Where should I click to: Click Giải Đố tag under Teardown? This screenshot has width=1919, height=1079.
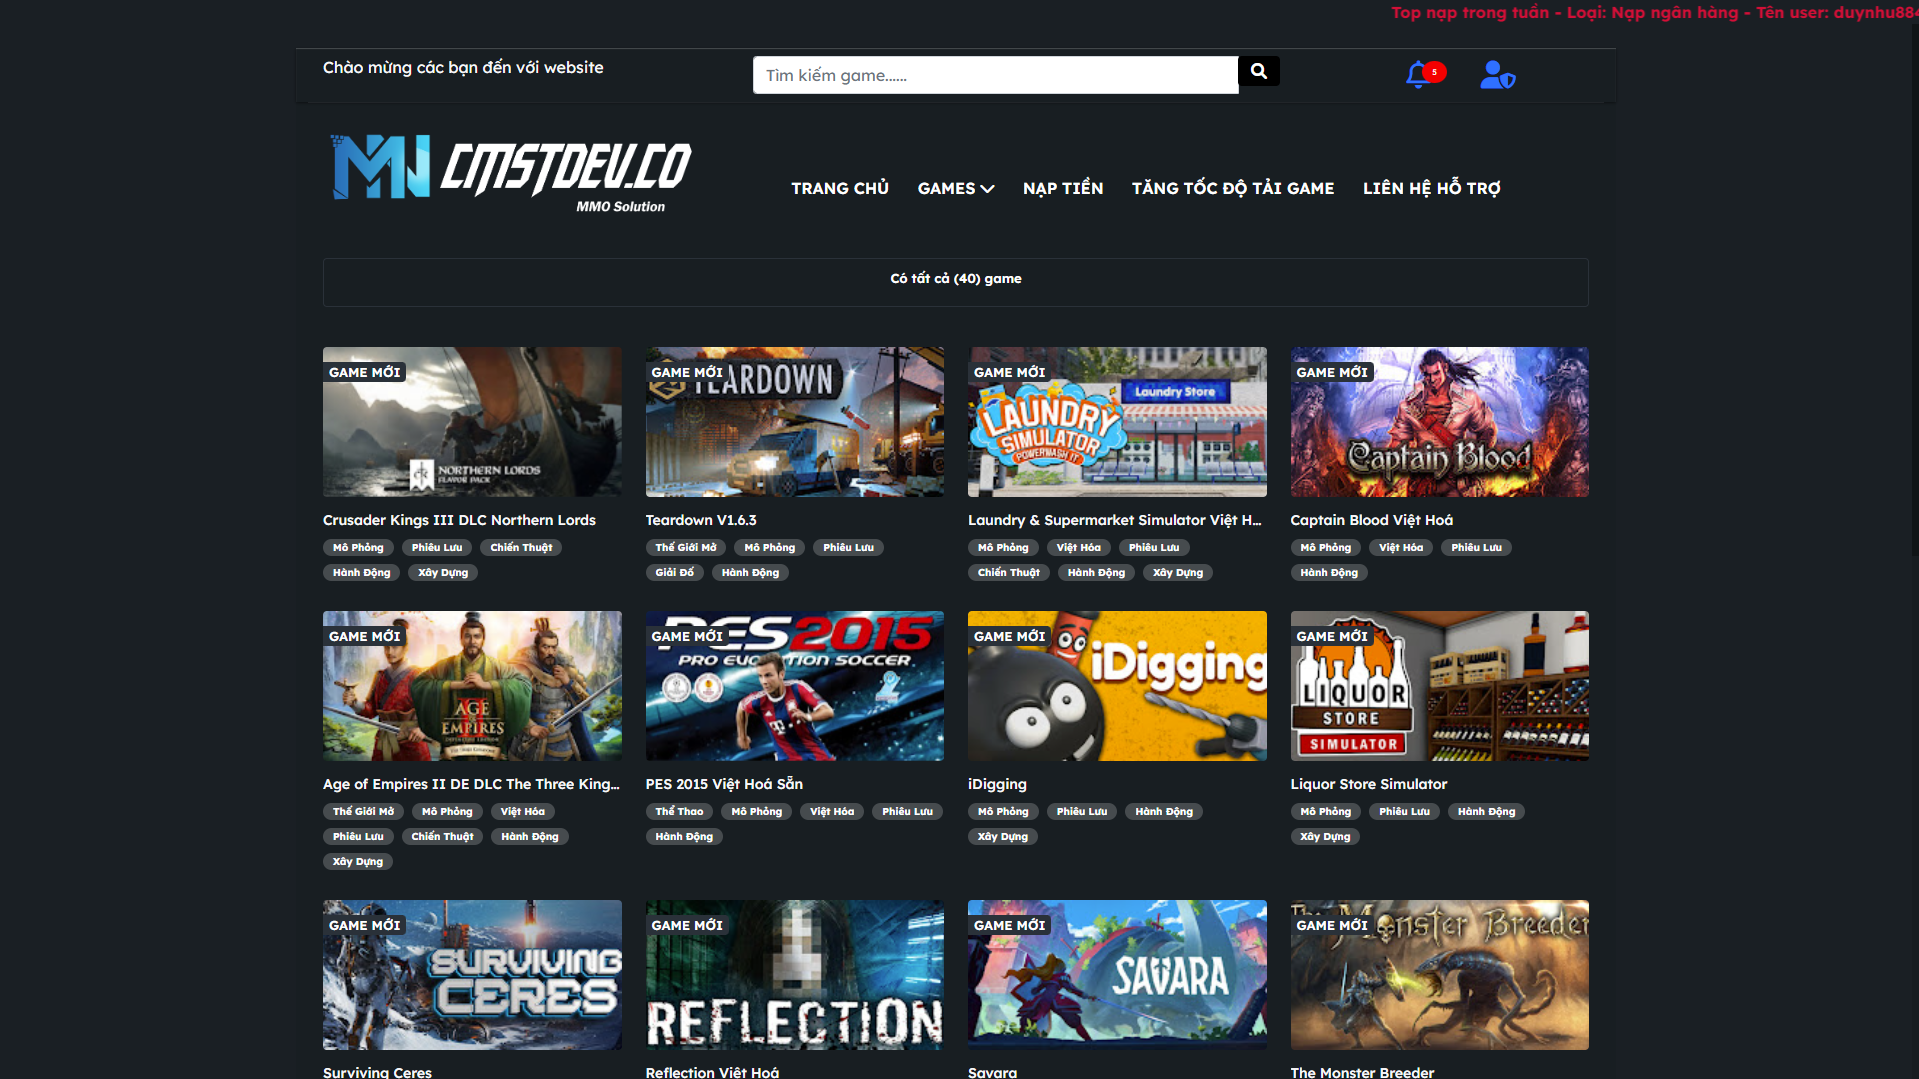(674, 573)
